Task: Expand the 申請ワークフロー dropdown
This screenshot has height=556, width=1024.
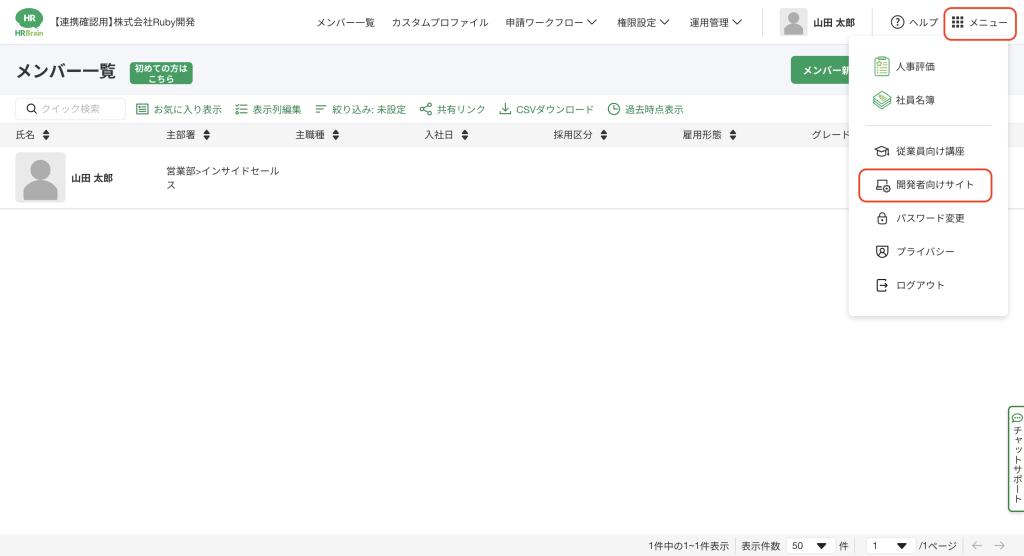Action: [551, 22]
